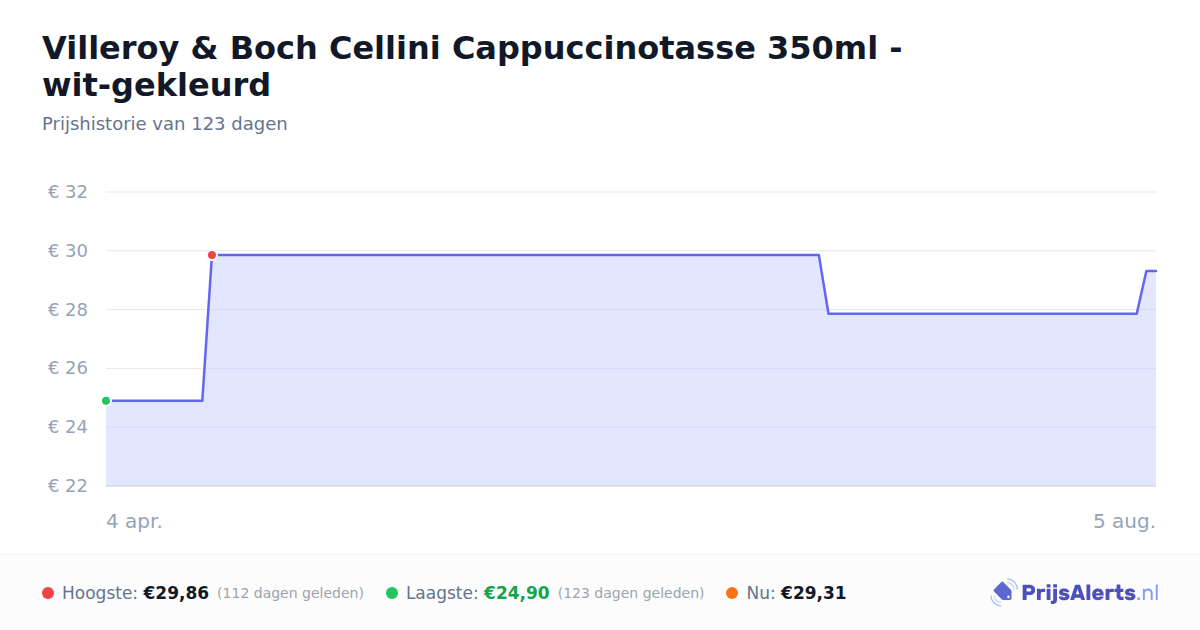The image size is (1200, 630).
Task: Click the € 22 y-axis label
Action: [68, 486]
